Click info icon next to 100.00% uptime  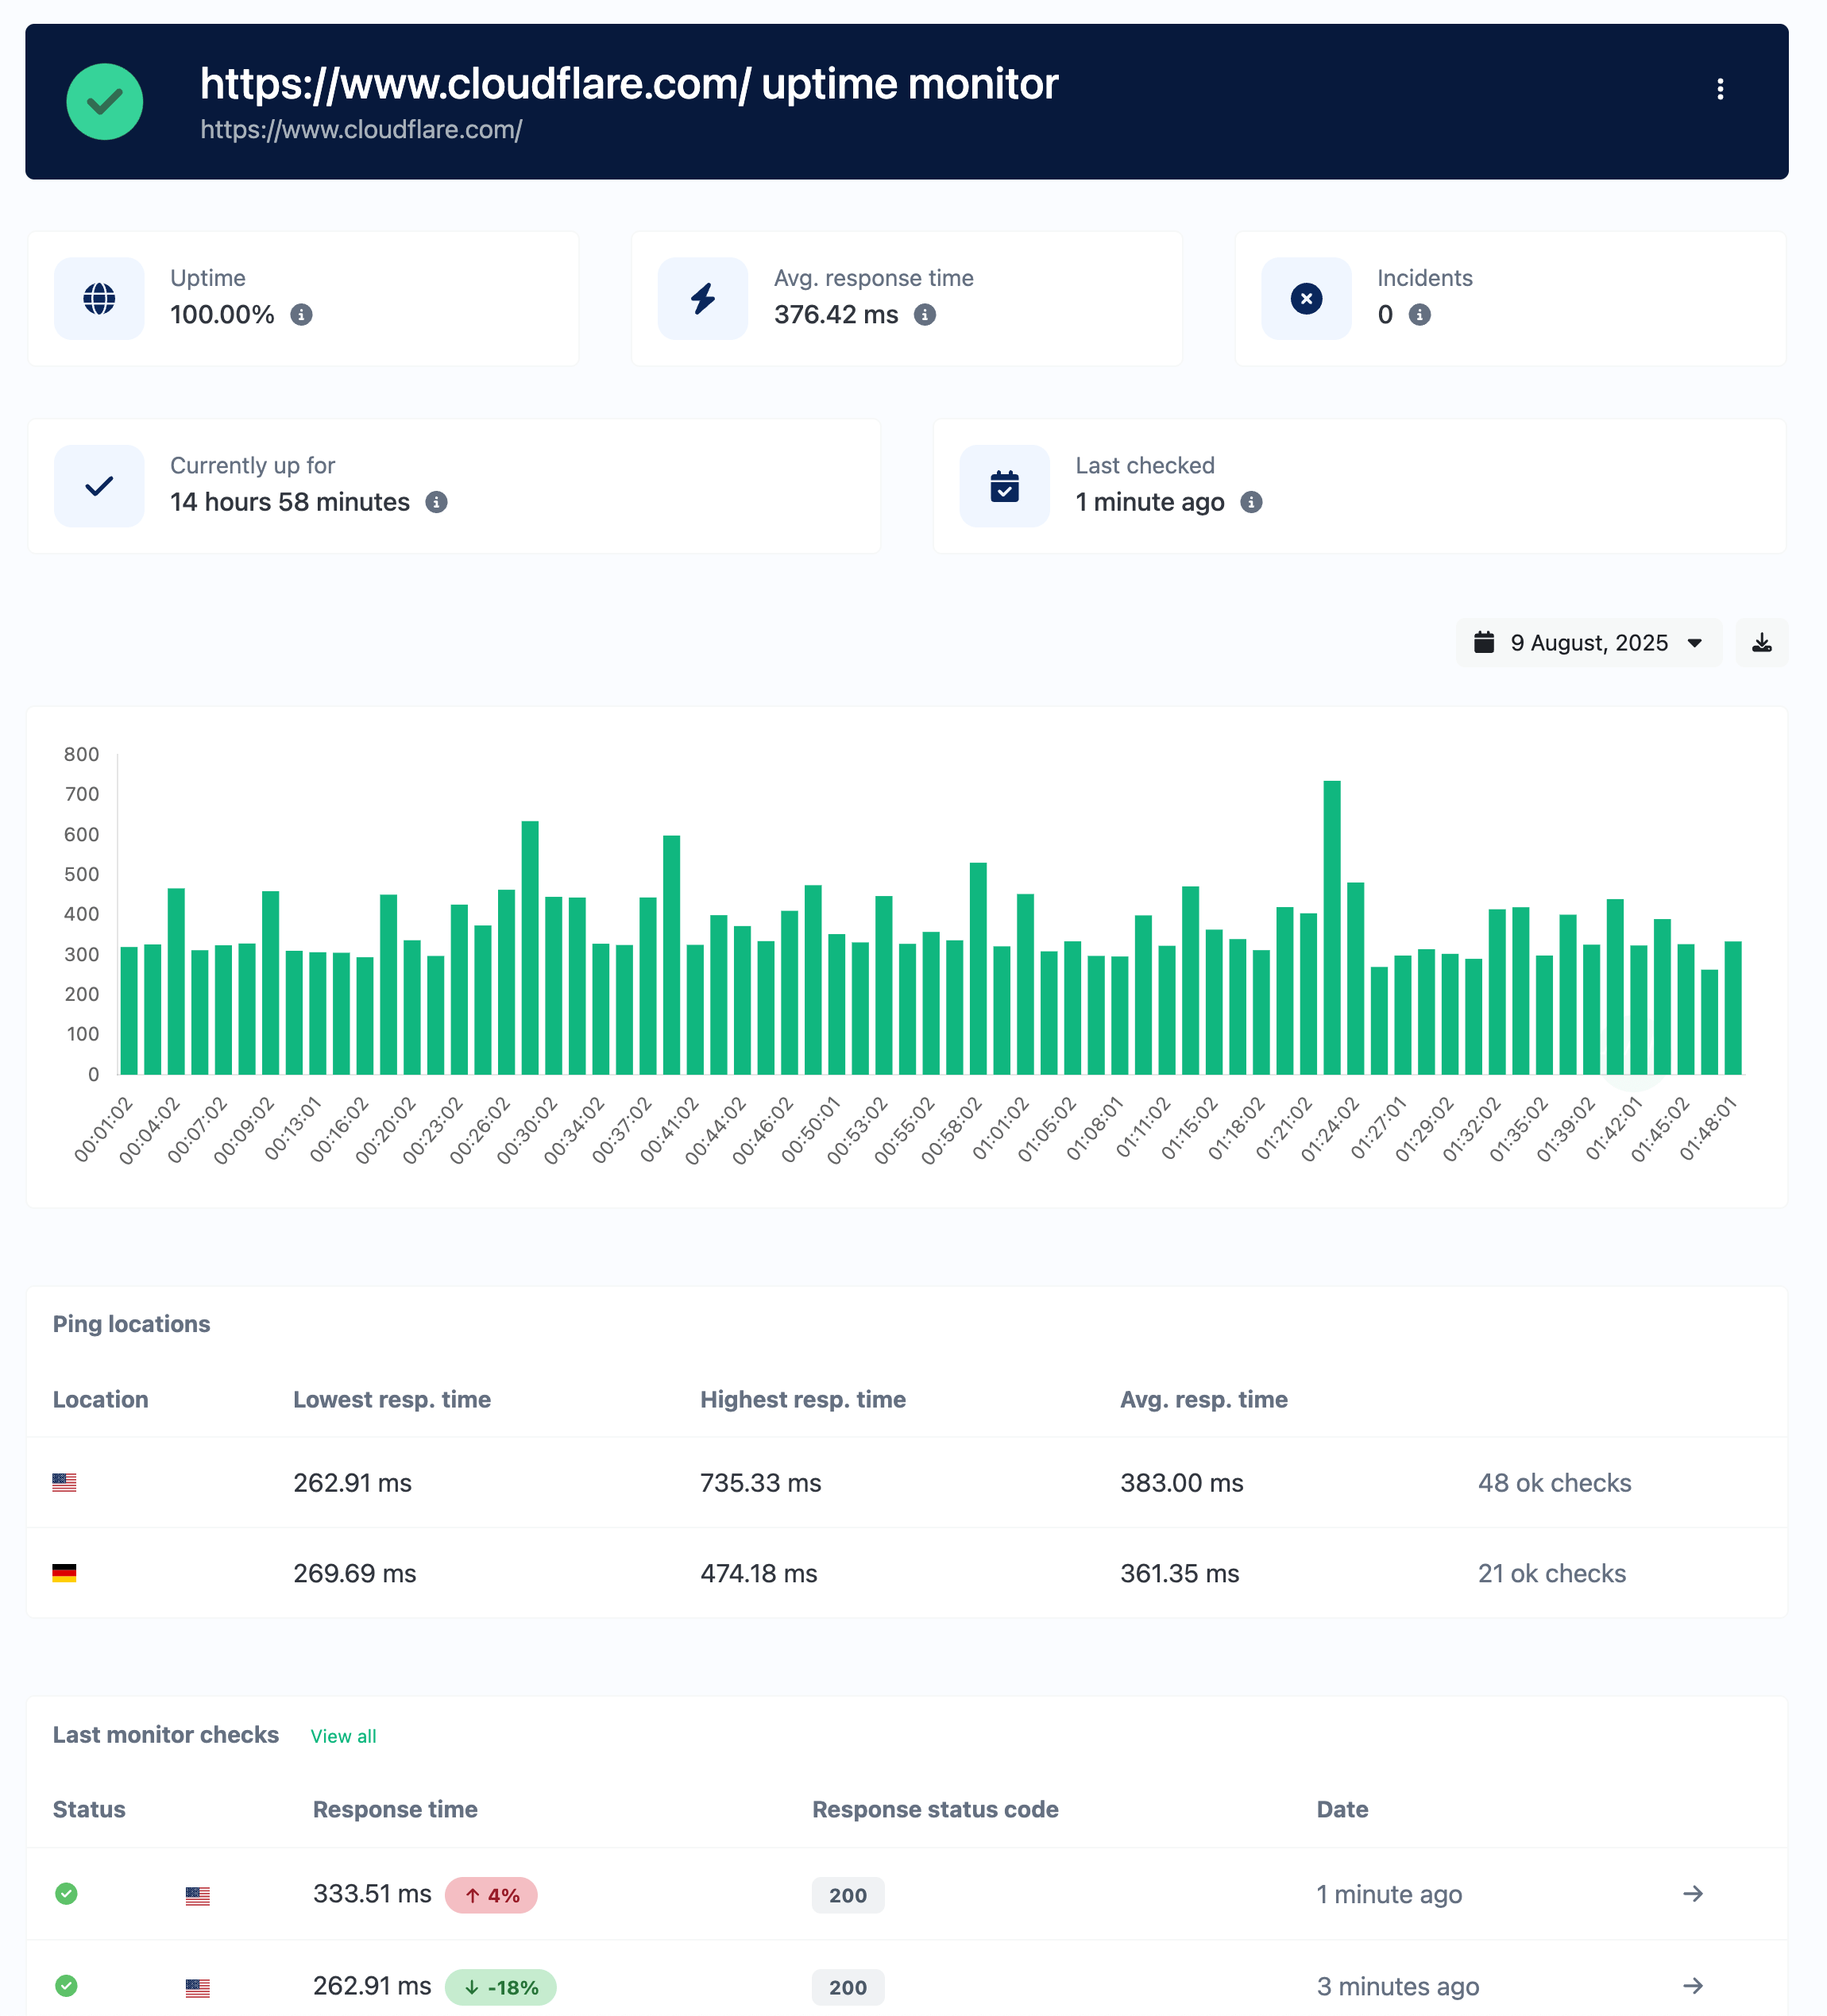click(x=301, y=315)
